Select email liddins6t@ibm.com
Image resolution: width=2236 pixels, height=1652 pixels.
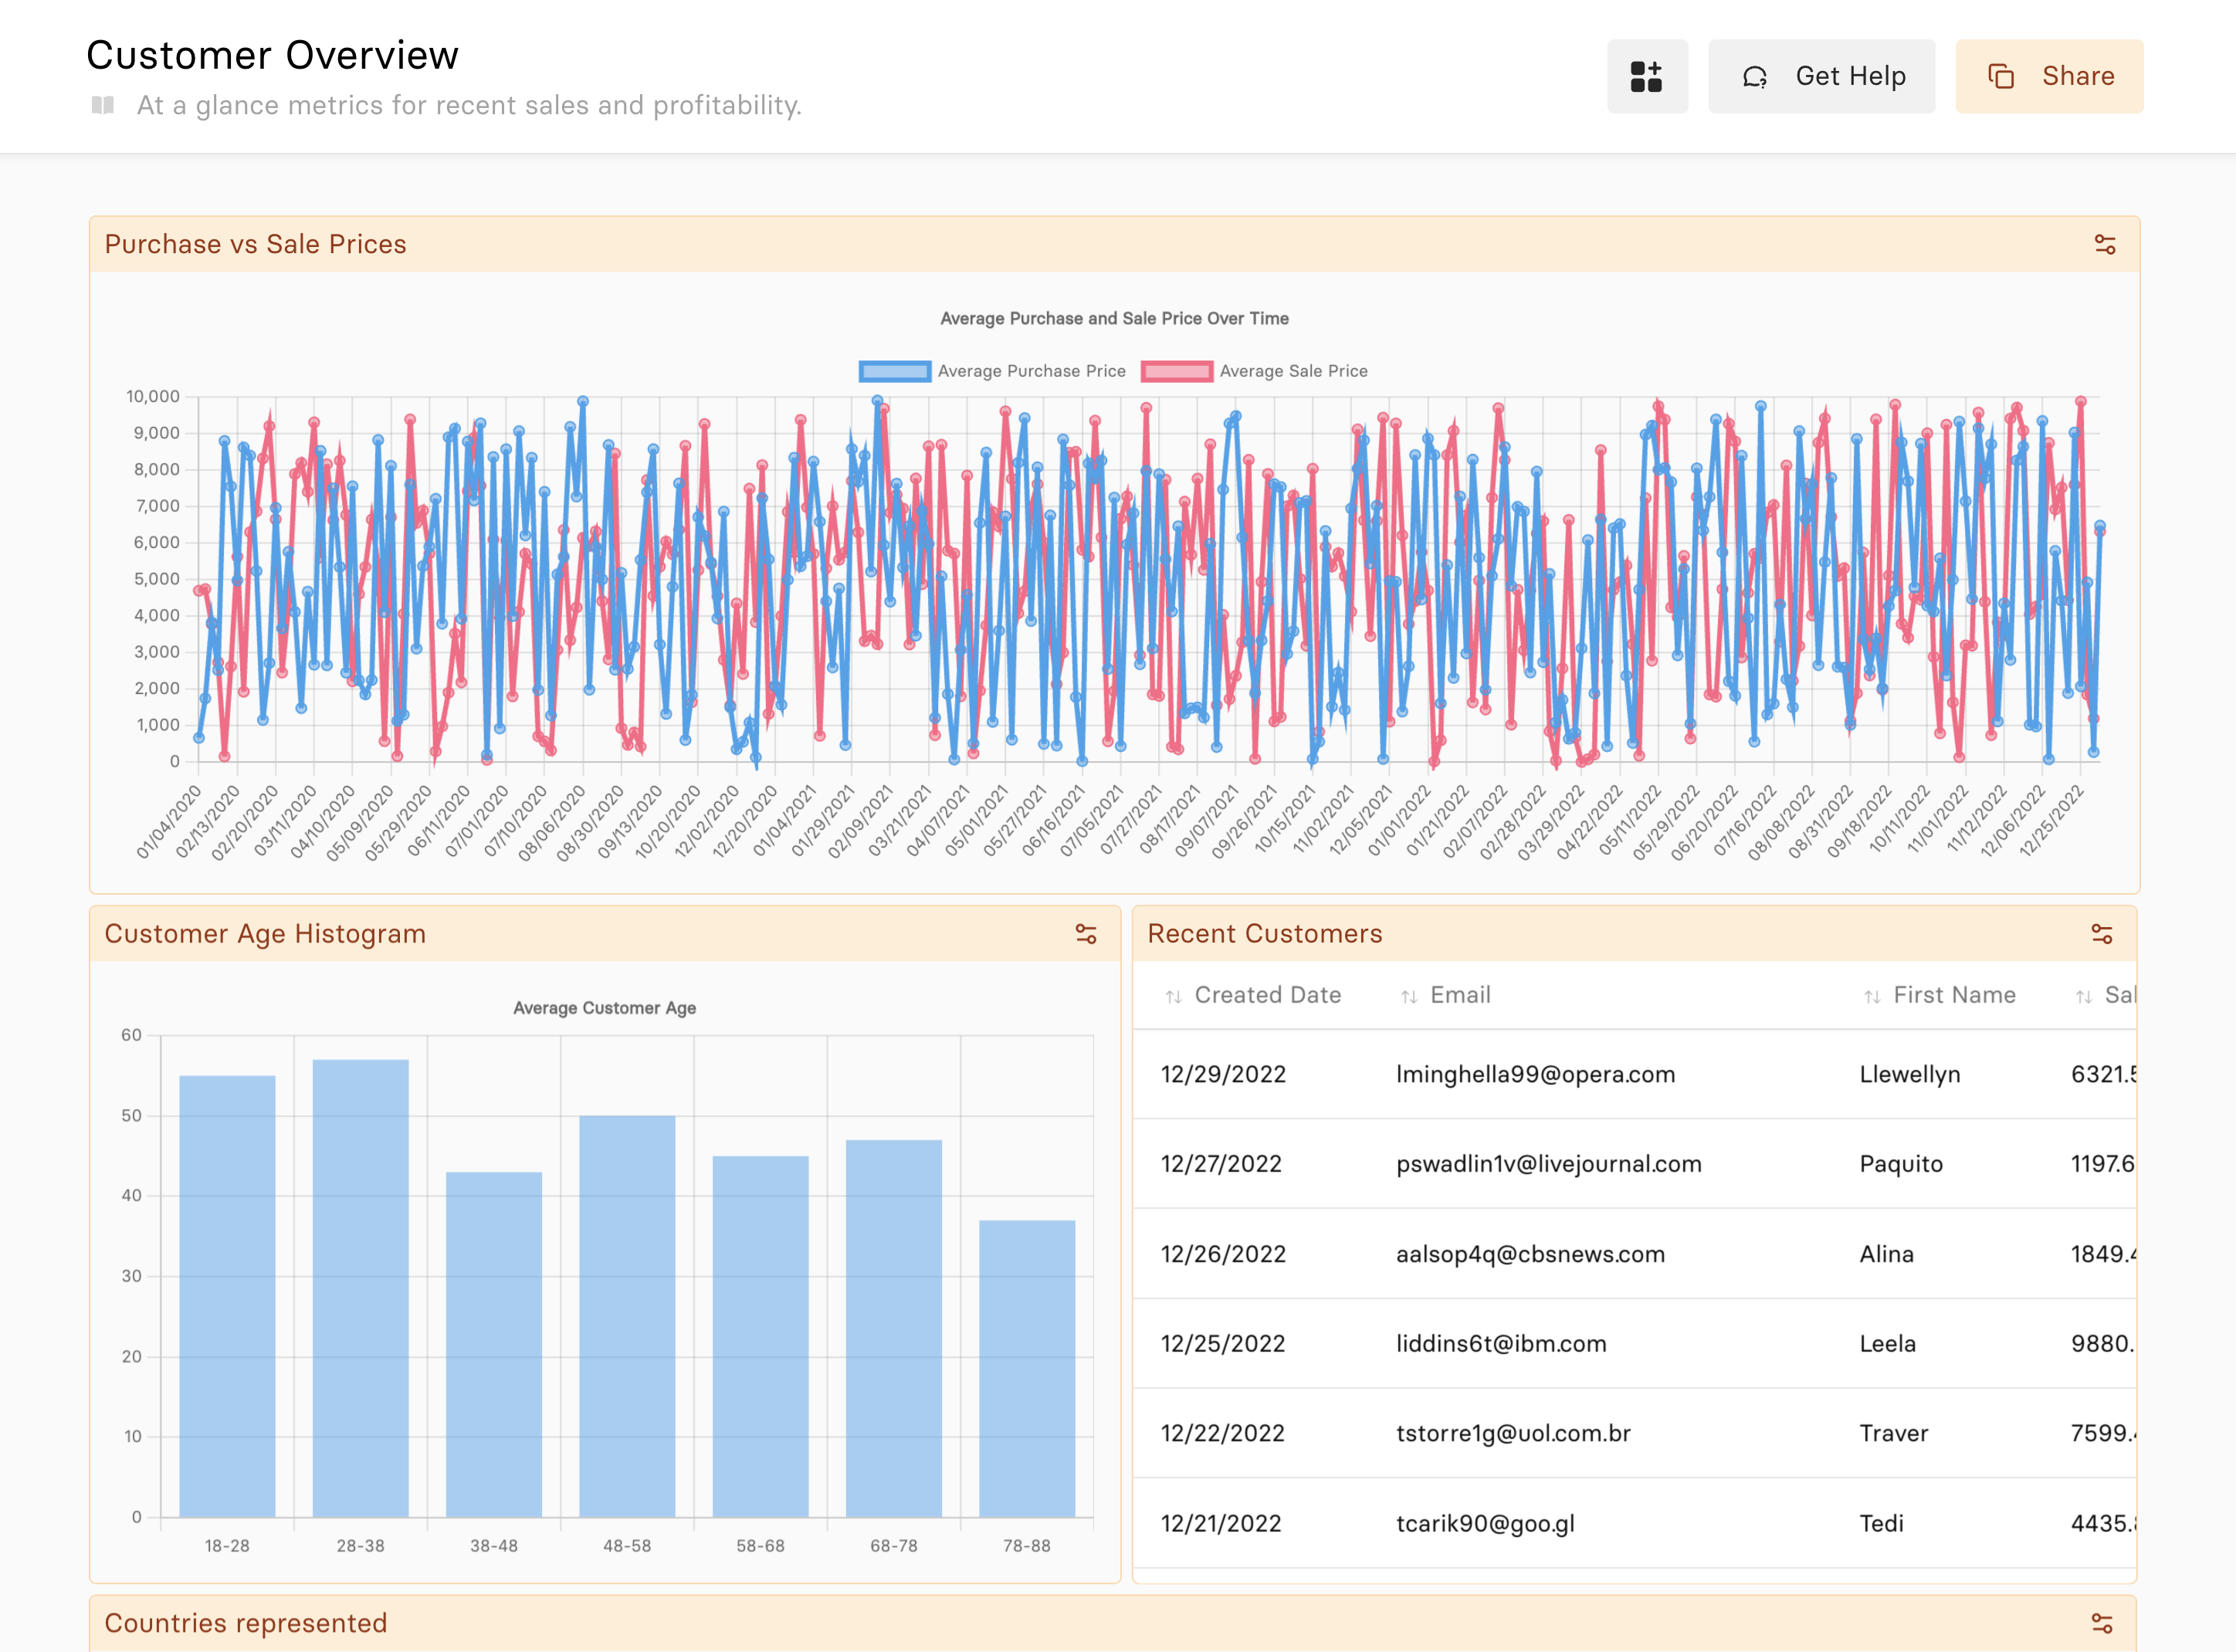pyautogui.click(x=1501, y=1344)
